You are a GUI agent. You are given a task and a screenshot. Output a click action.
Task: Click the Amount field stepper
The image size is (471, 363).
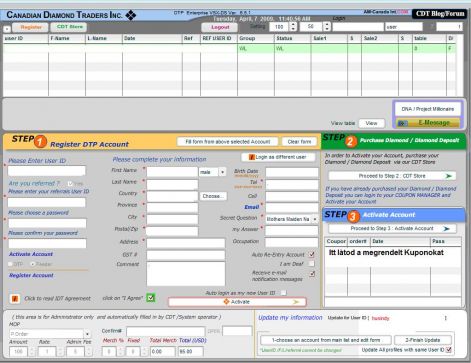[x=32, y=352]
